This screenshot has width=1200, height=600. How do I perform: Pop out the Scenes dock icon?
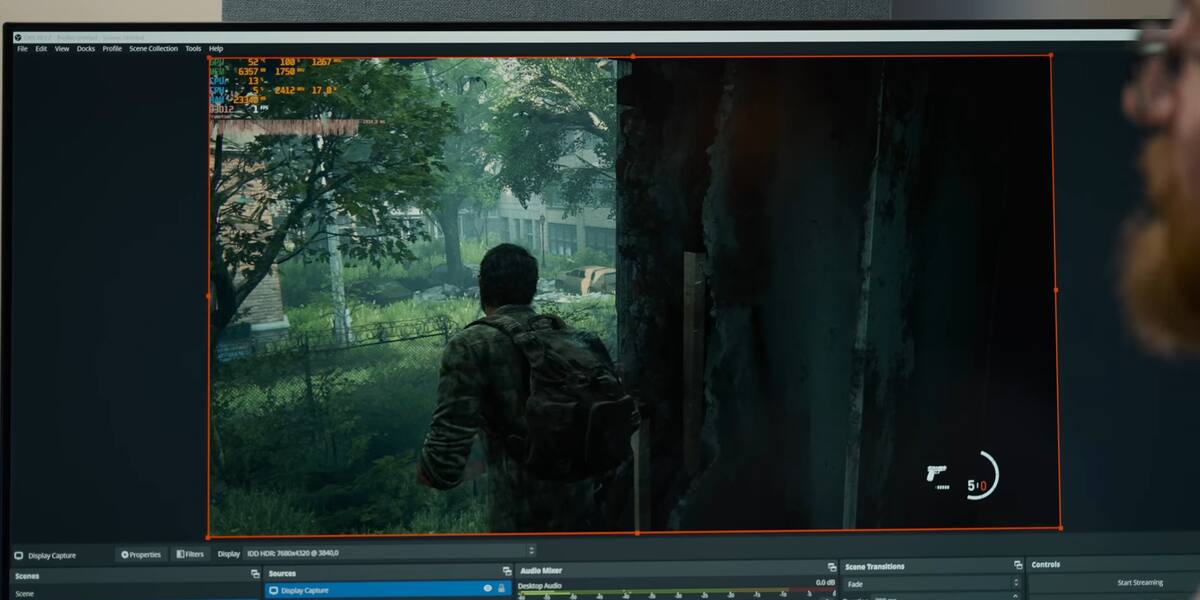pos(255,575)
